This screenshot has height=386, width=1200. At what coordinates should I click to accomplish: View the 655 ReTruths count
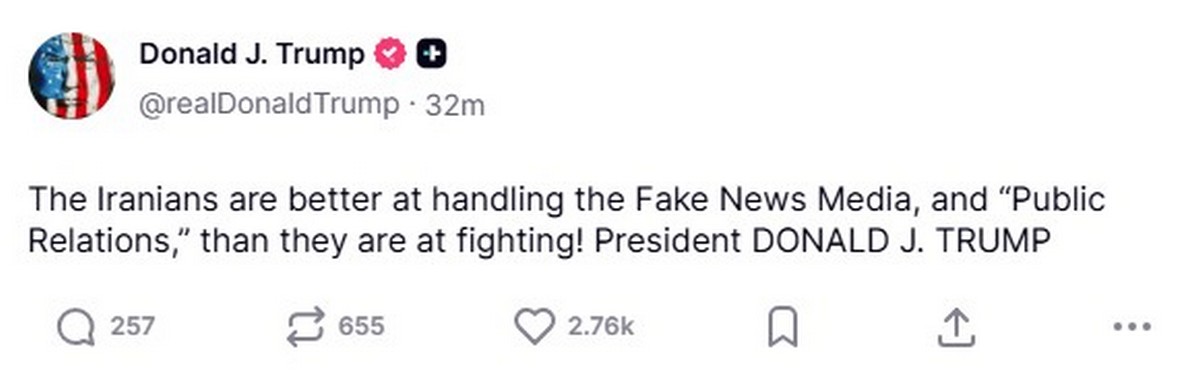pos(363,326)
